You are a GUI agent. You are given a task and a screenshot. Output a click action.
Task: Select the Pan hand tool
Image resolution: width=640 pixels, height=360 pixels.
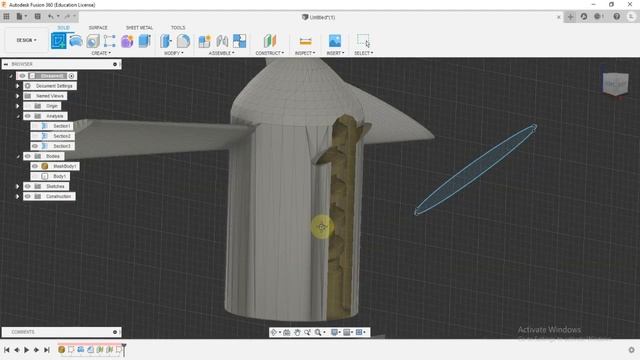pyautogui.click(x=297, y=333)
